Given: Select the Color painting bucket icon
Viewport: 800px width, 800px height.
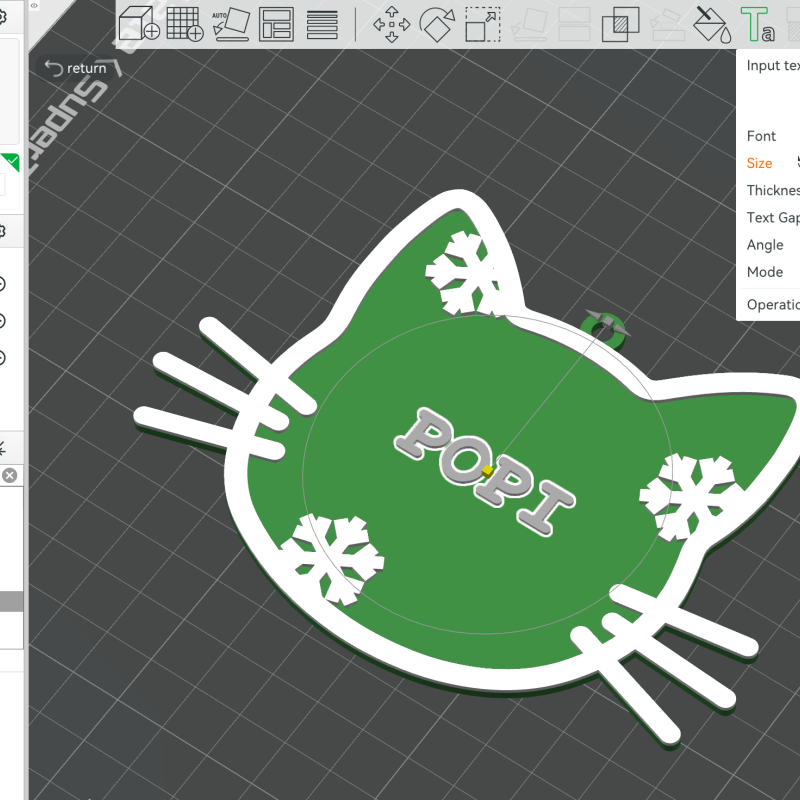Looking at the screenshot, I should [x=711, y=23].
